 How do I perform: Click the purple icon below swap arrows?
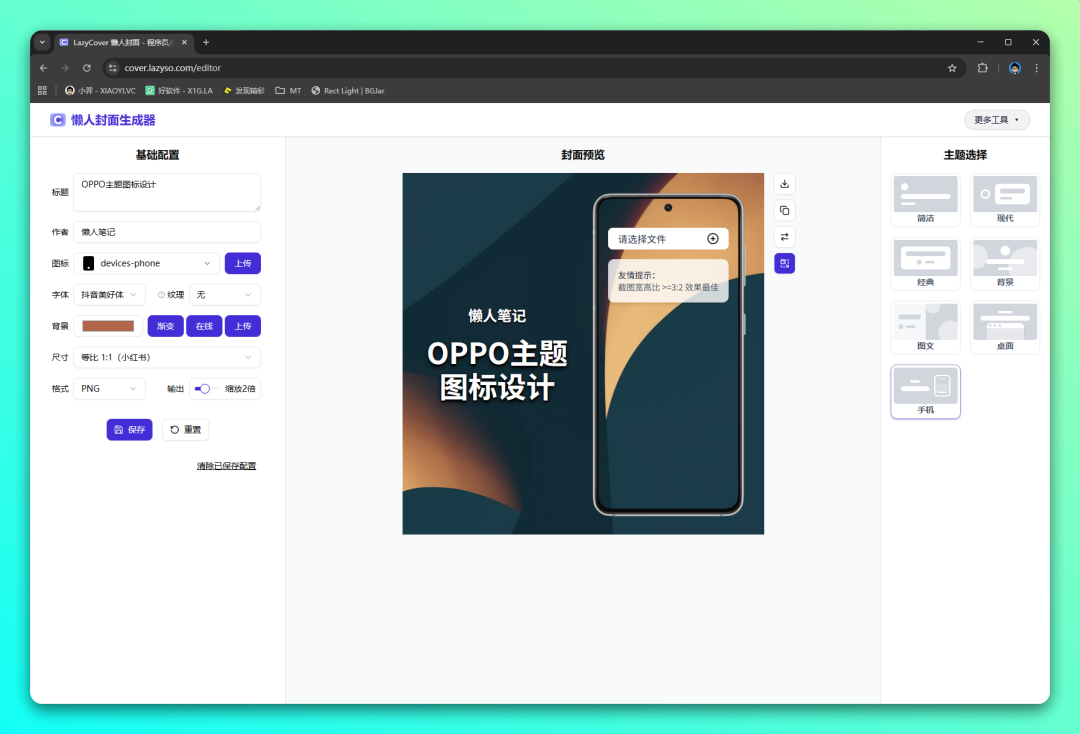[785, 263]
